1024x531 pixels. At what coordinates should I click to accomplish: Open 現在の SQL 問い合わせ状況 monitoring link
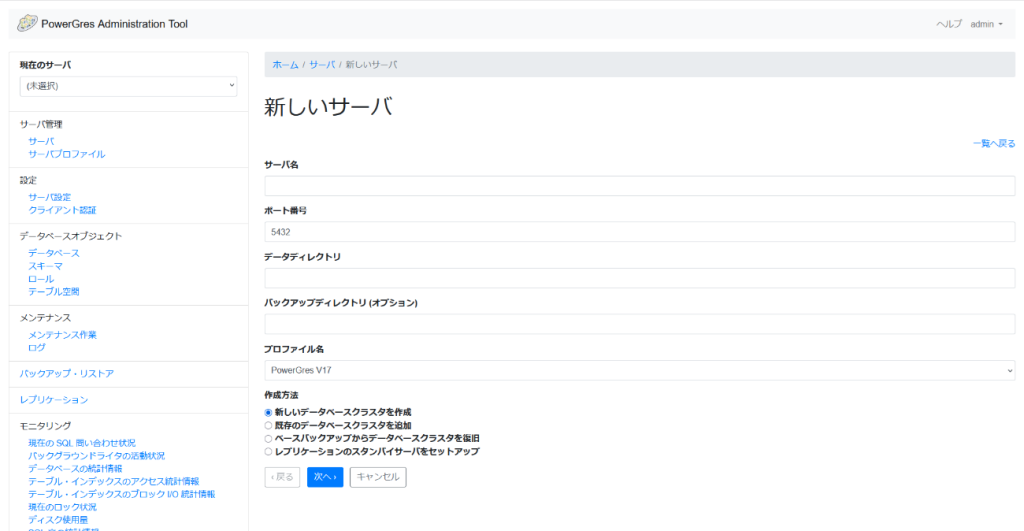82,443
